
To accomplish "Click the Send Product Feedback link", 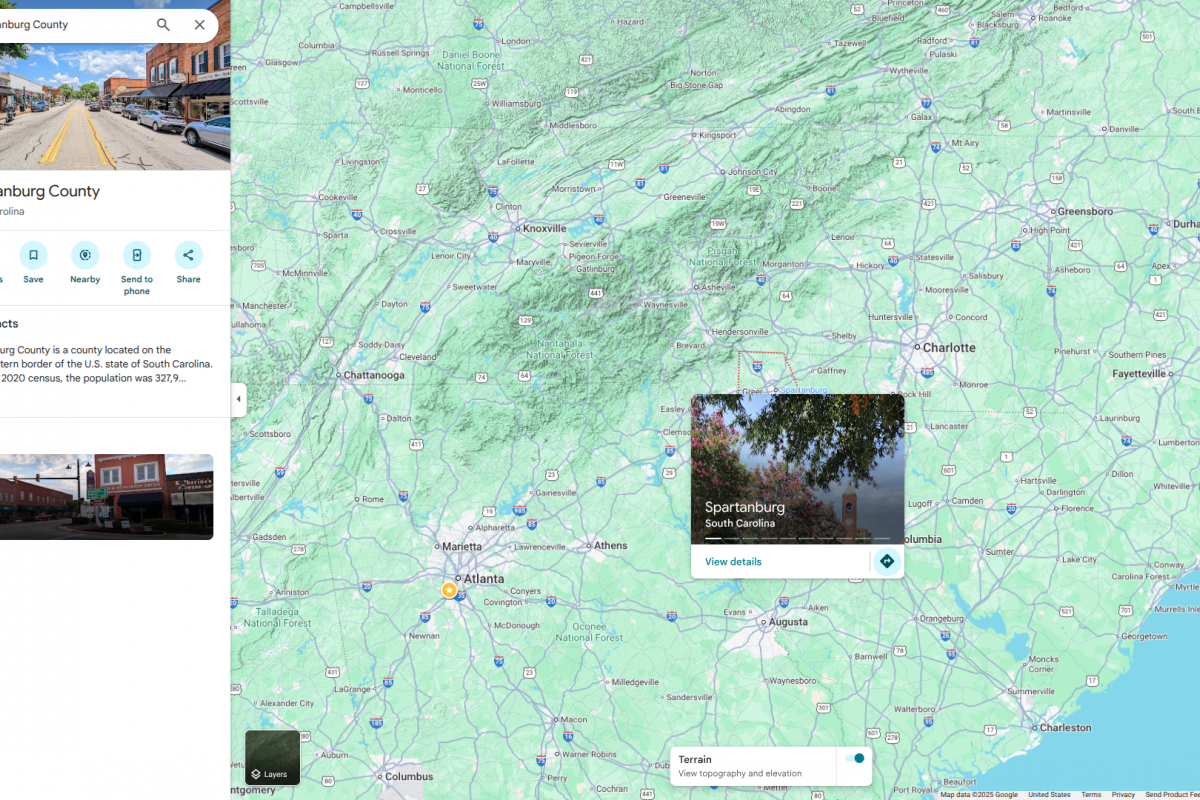I will 1172,795.
